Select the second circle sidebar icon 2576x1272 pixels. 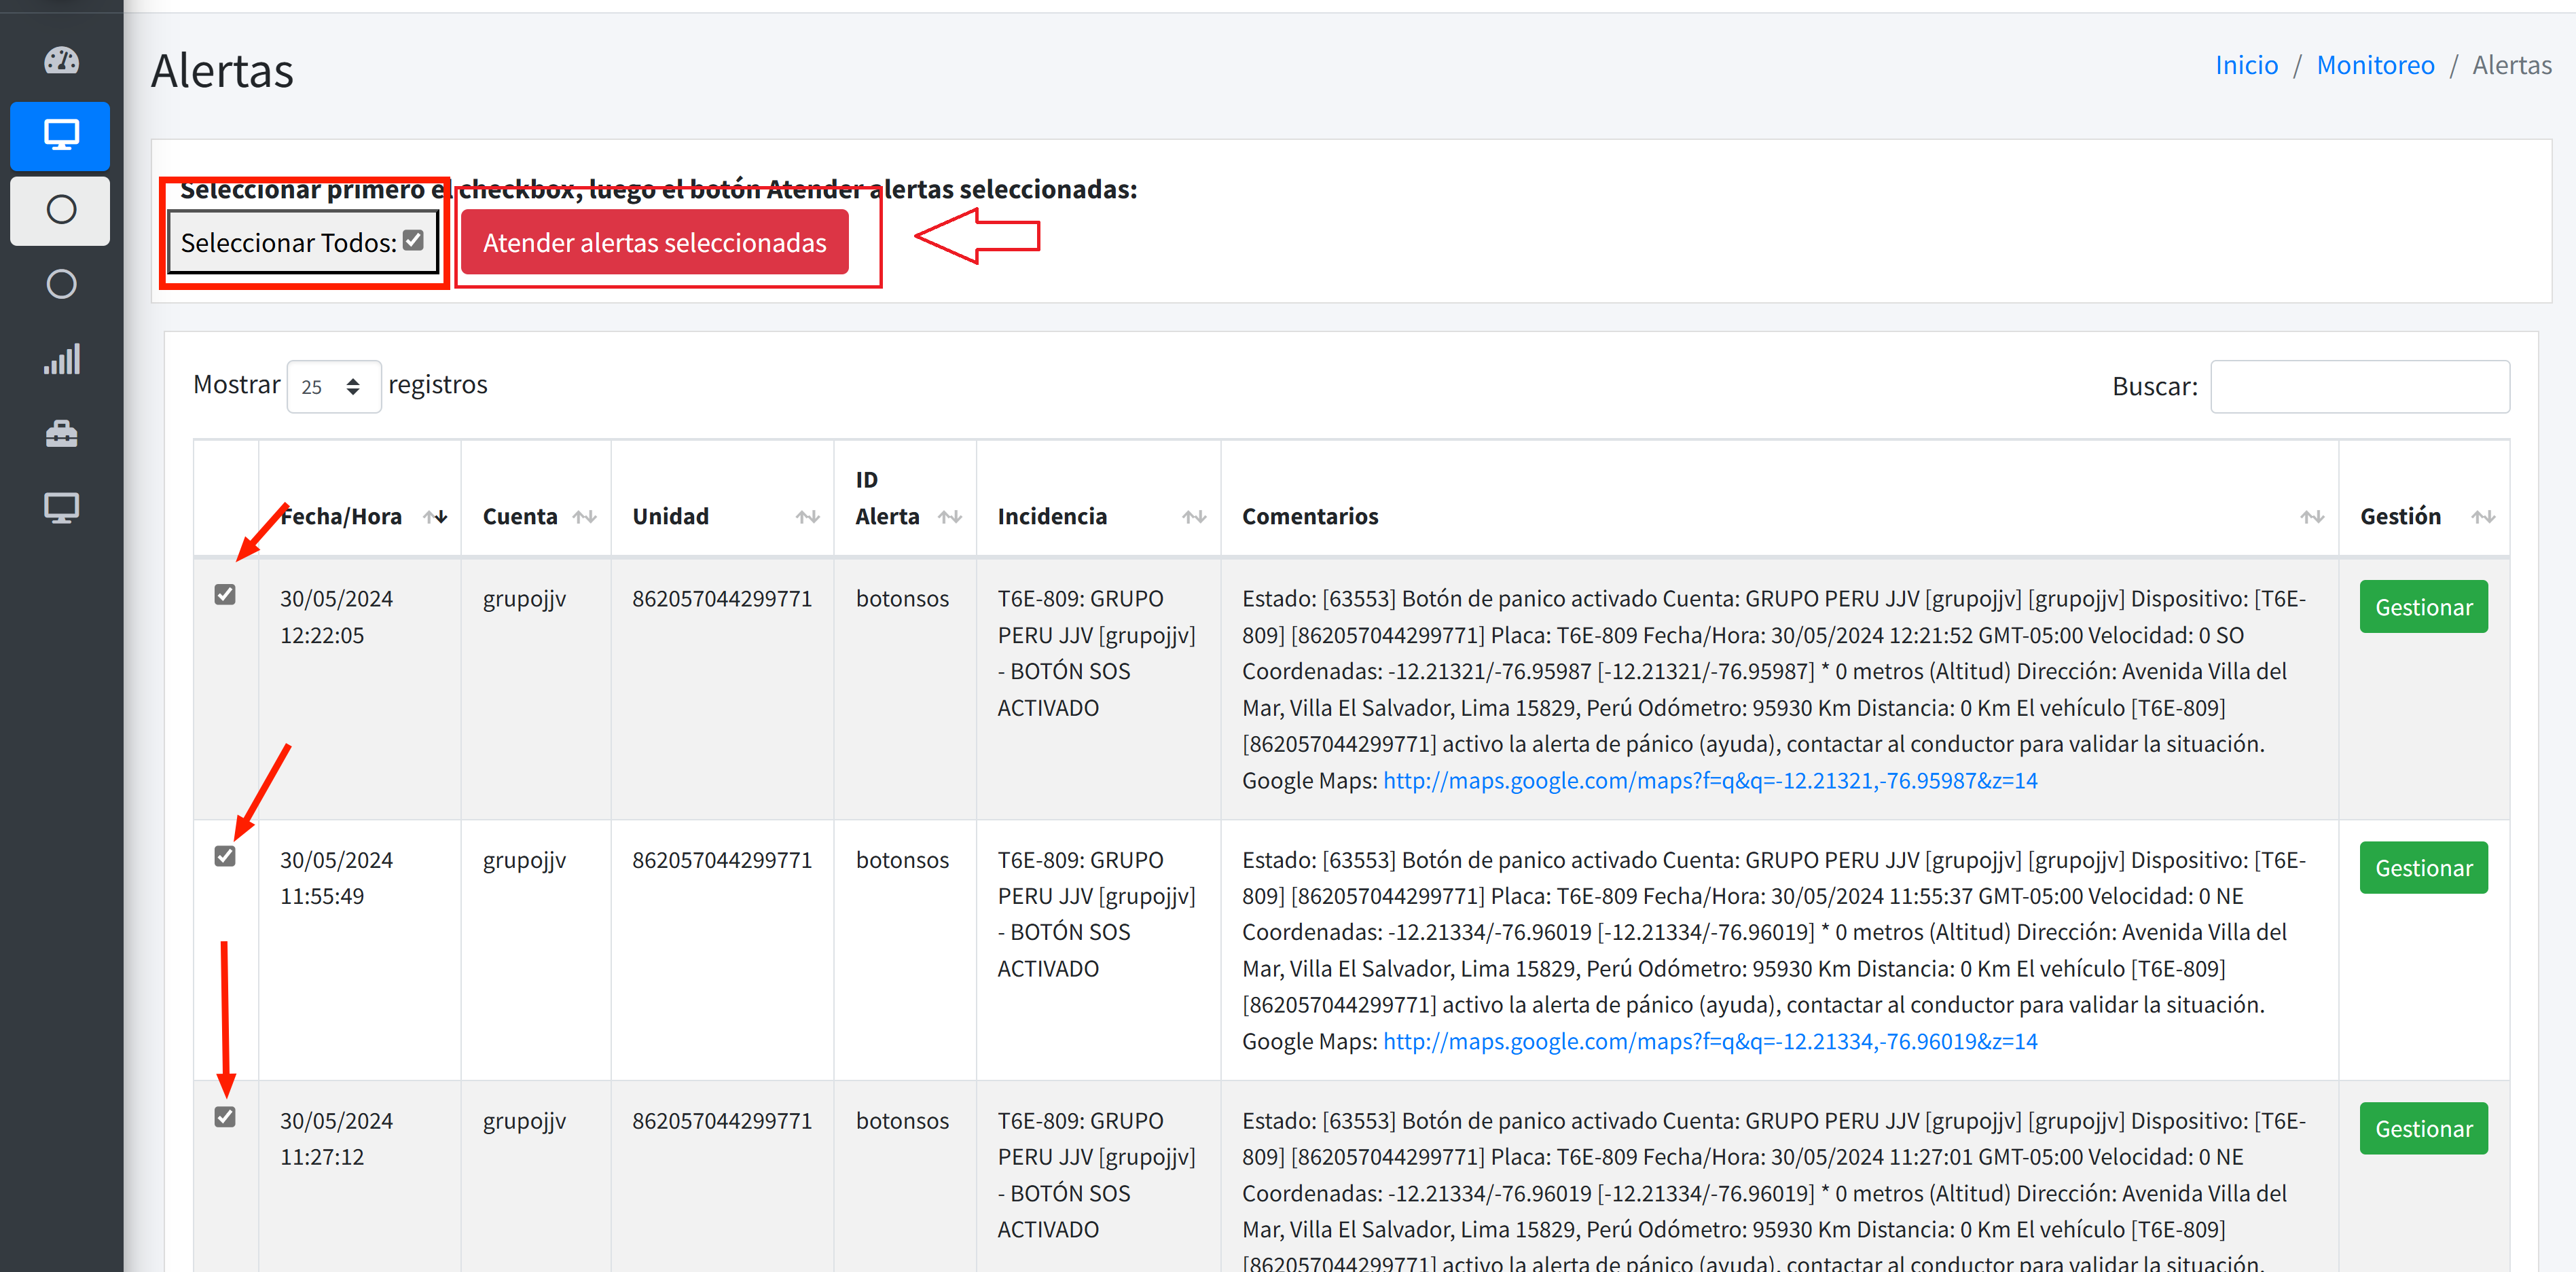coord(61,285)
